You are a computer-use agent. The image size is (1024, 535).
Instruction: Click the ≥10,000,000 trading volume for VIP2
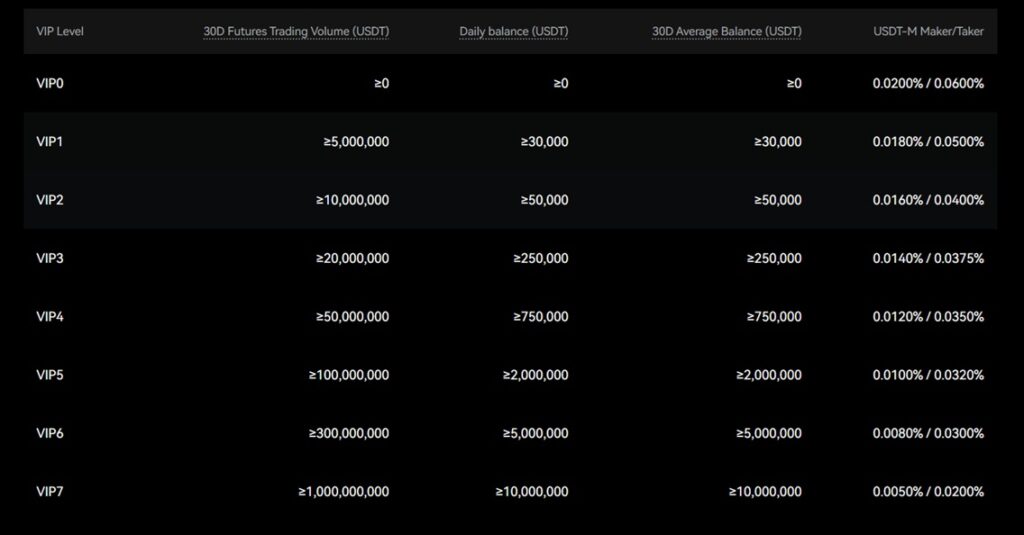(x=353, y=200)
